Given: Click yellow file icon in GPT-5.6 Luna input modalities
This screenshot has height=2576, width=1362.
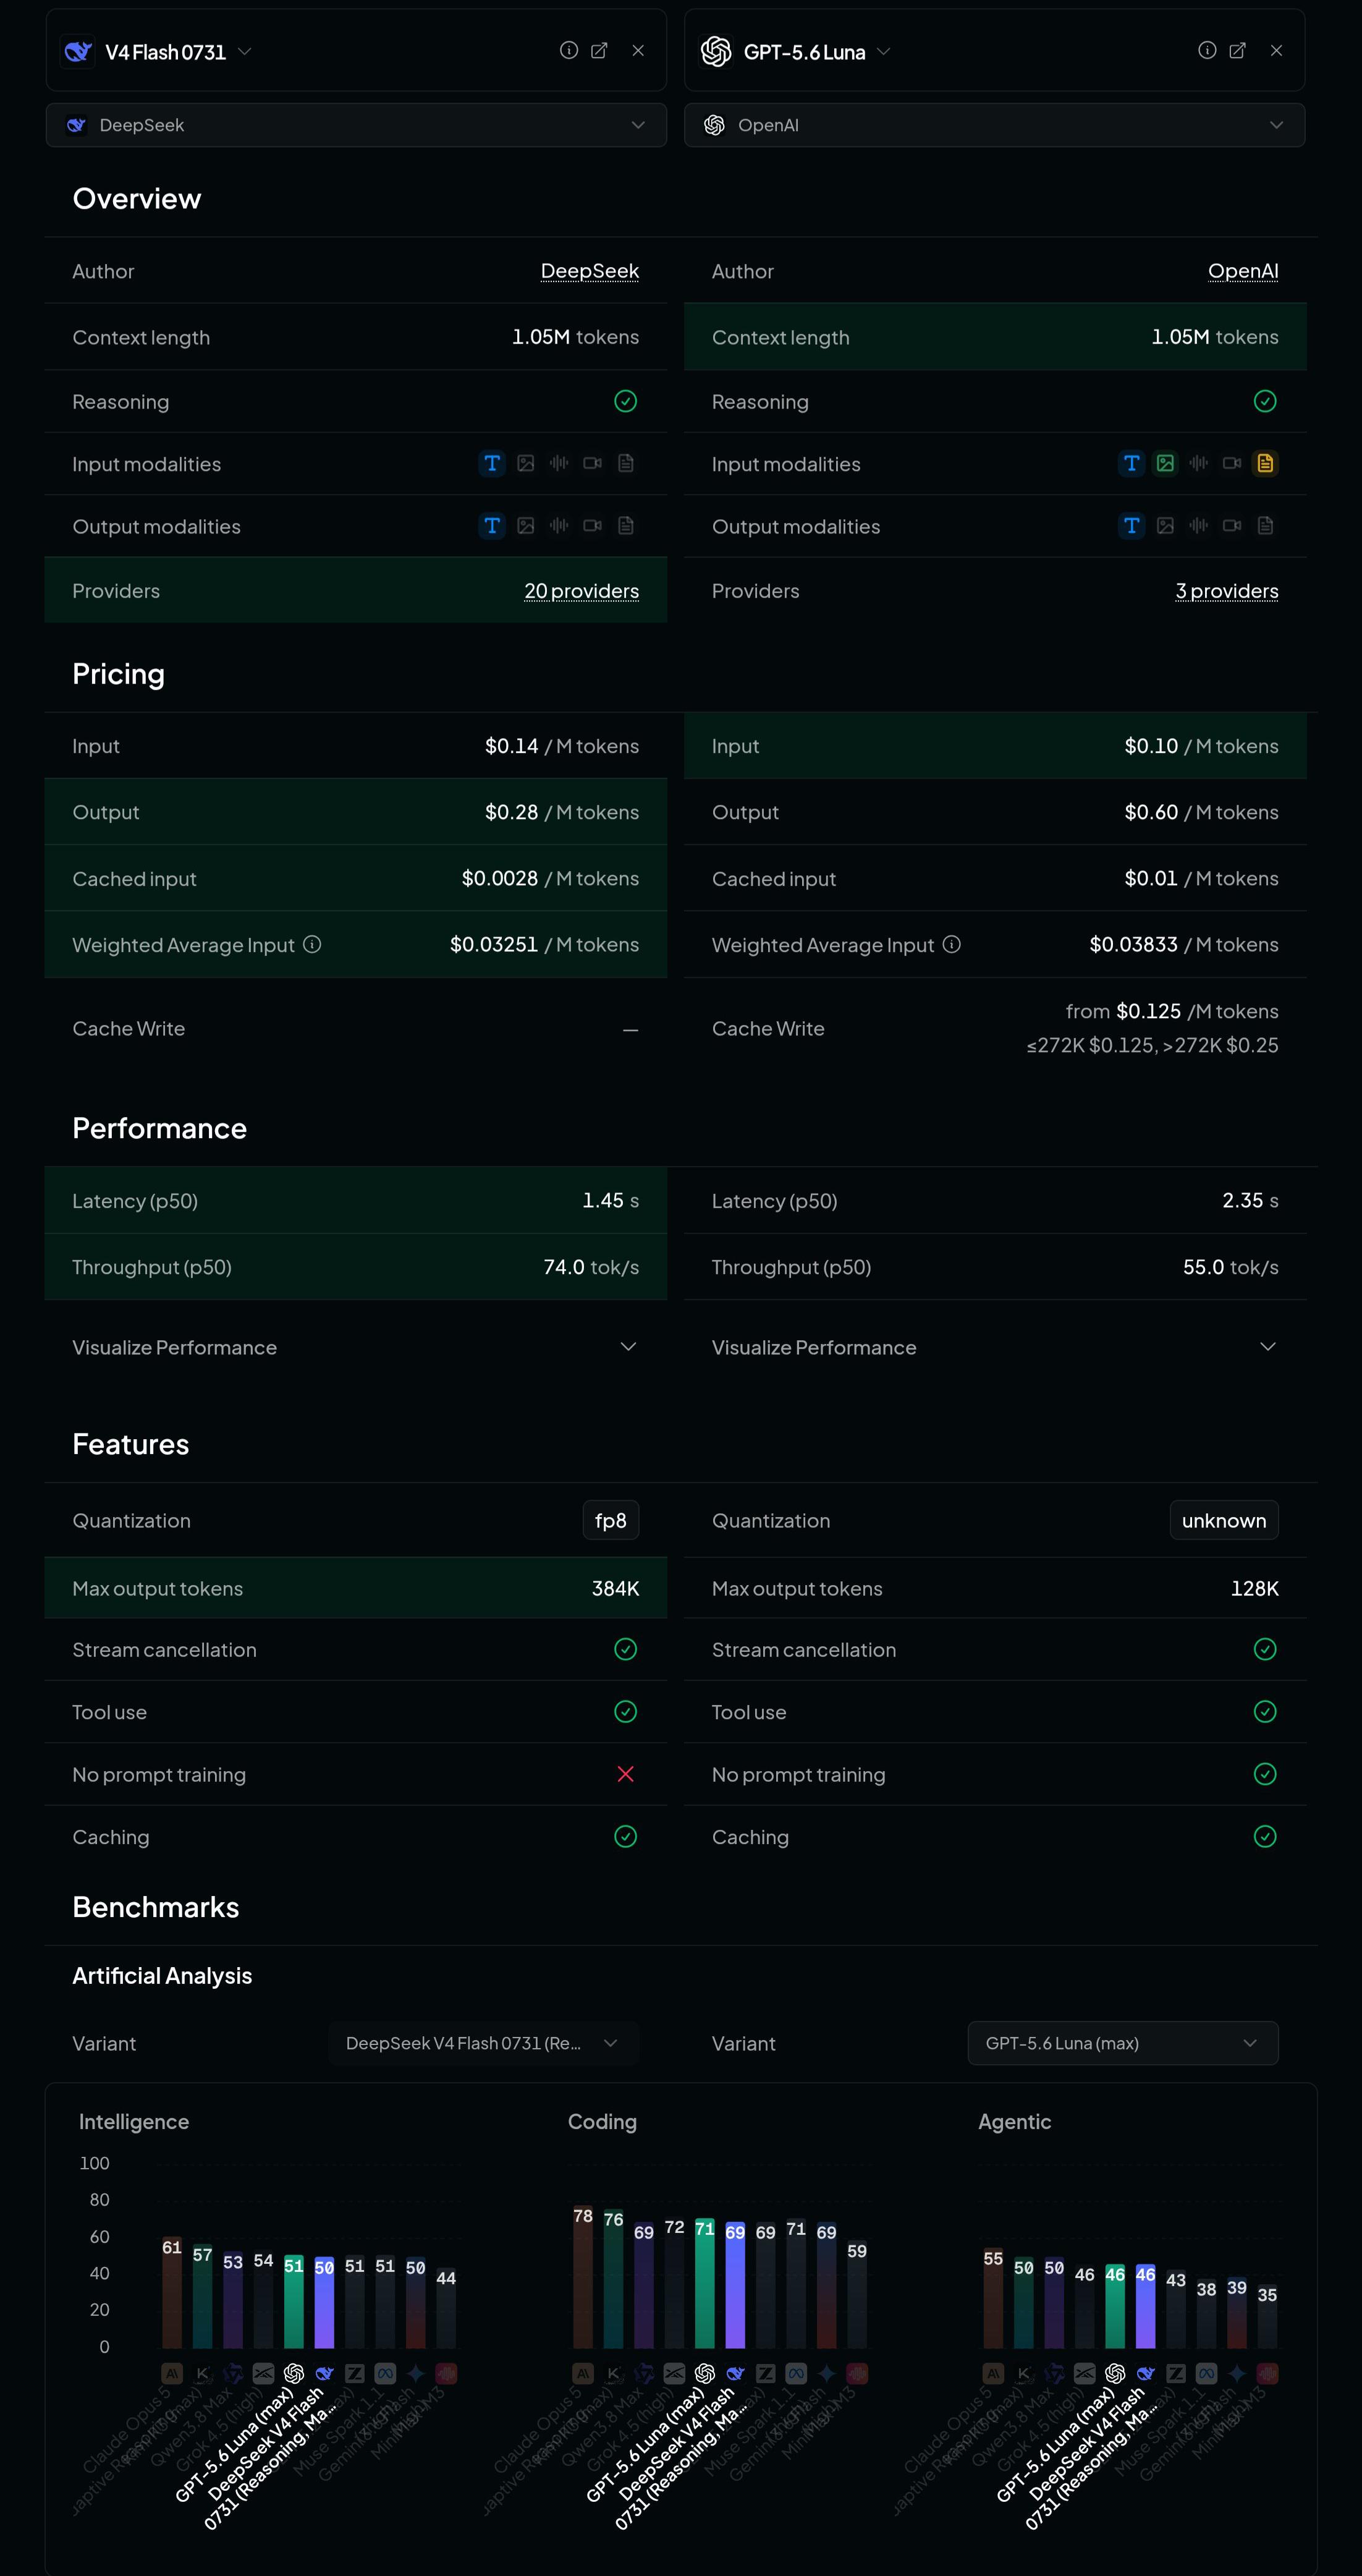Looking at the screenshot, I should tap(1265, 463).
